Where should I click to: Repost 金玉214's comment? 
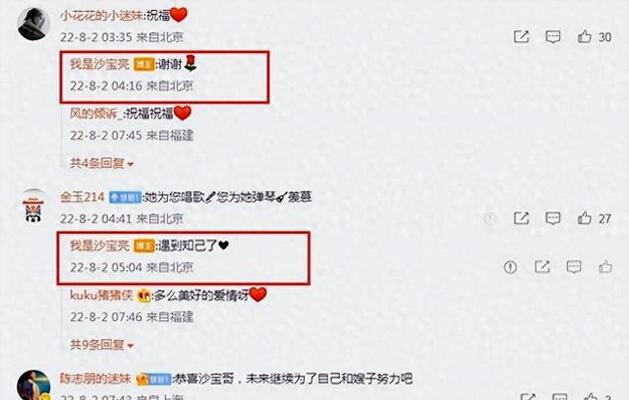521,218
